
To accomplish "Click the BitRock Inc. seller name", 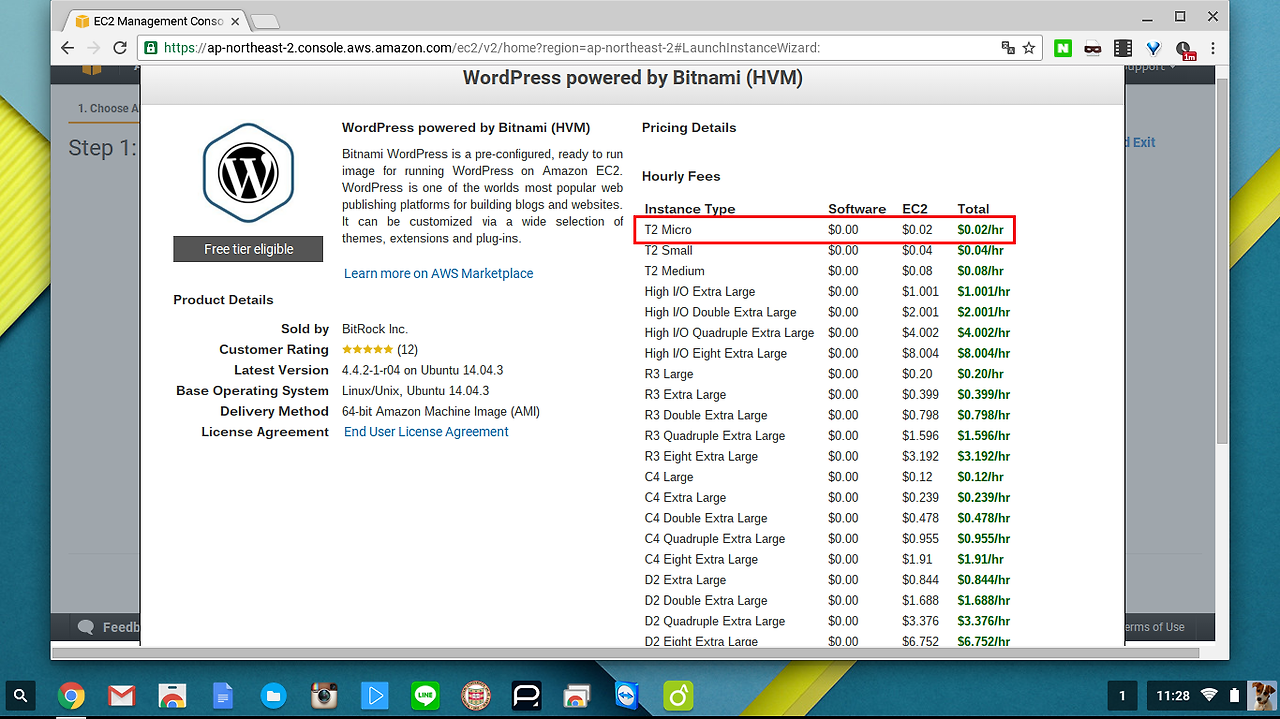I will (x=375, y=329).
